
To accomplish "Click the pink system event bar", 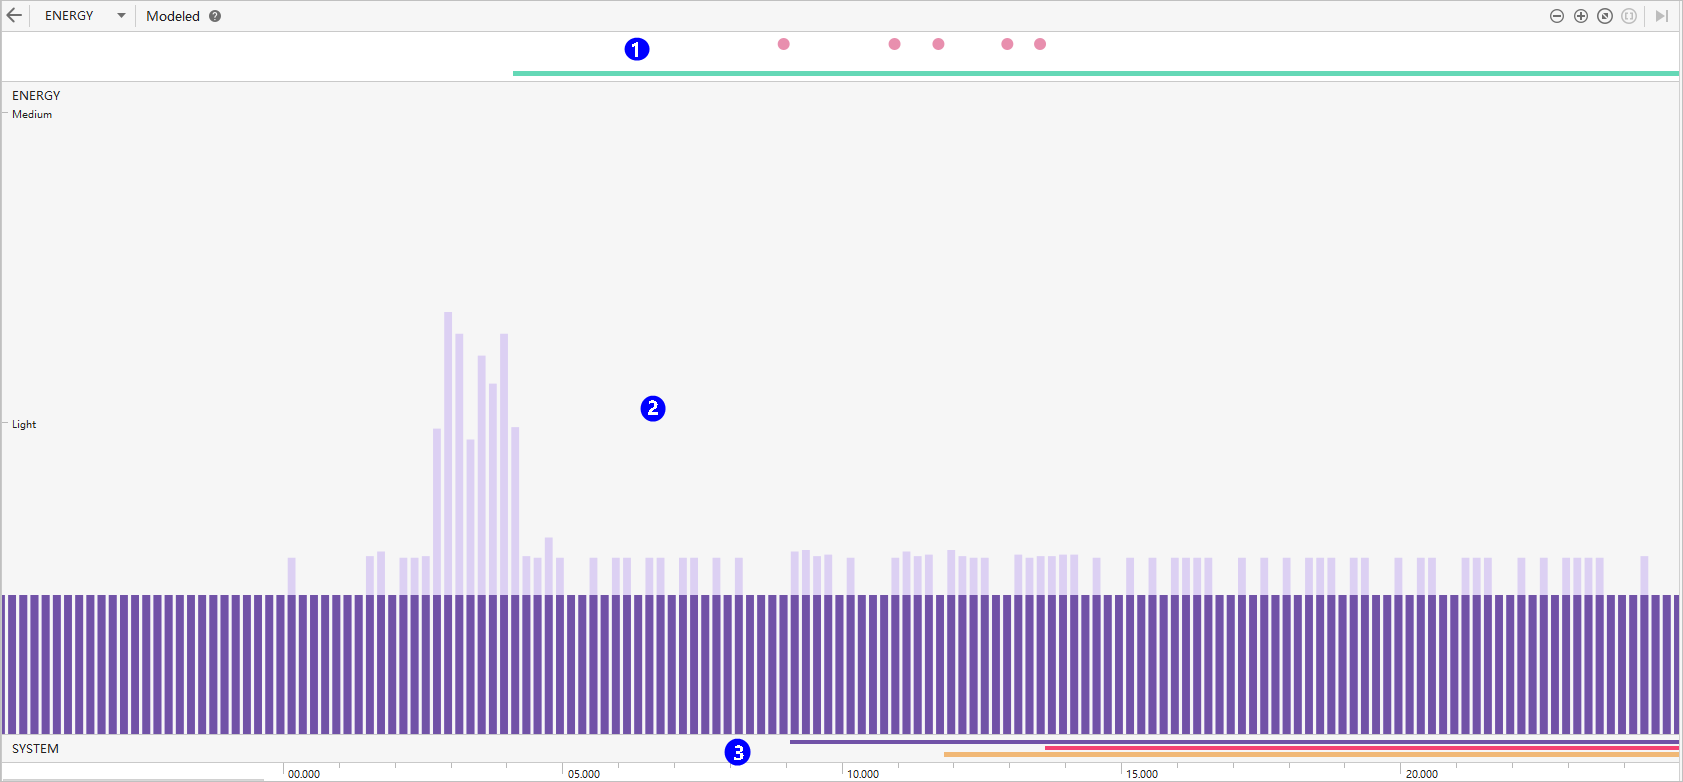I will tap(1362, 748).
